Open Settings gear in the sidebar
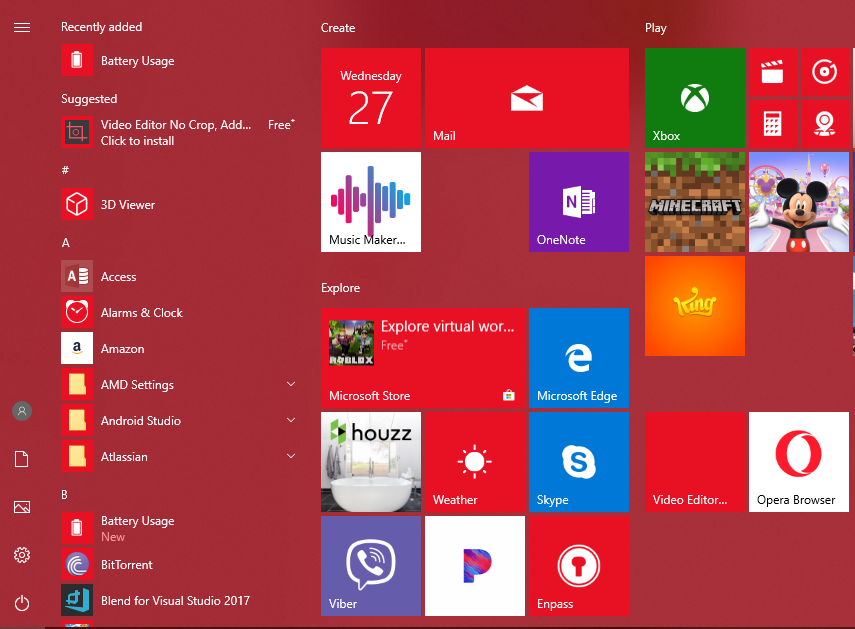 pyautogui.click(x=22, y=555)
